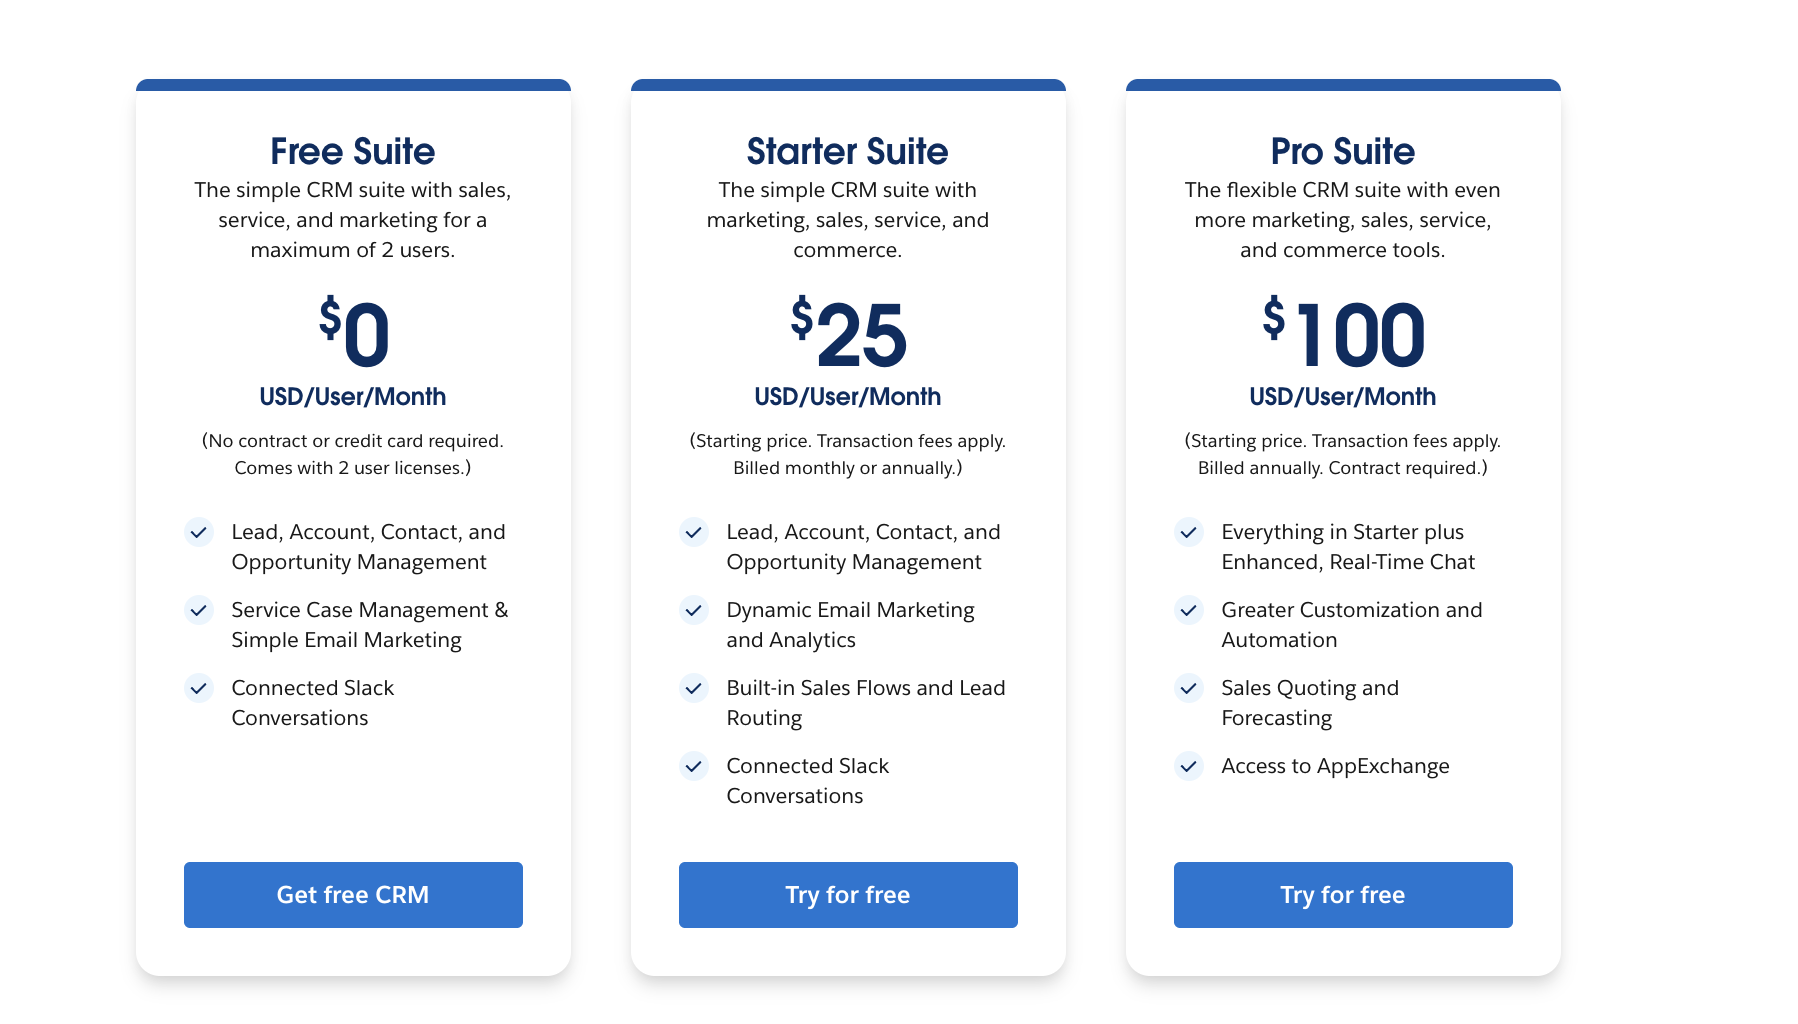Click checkmark beside Everything in Starter plus

coord(1189,532)
